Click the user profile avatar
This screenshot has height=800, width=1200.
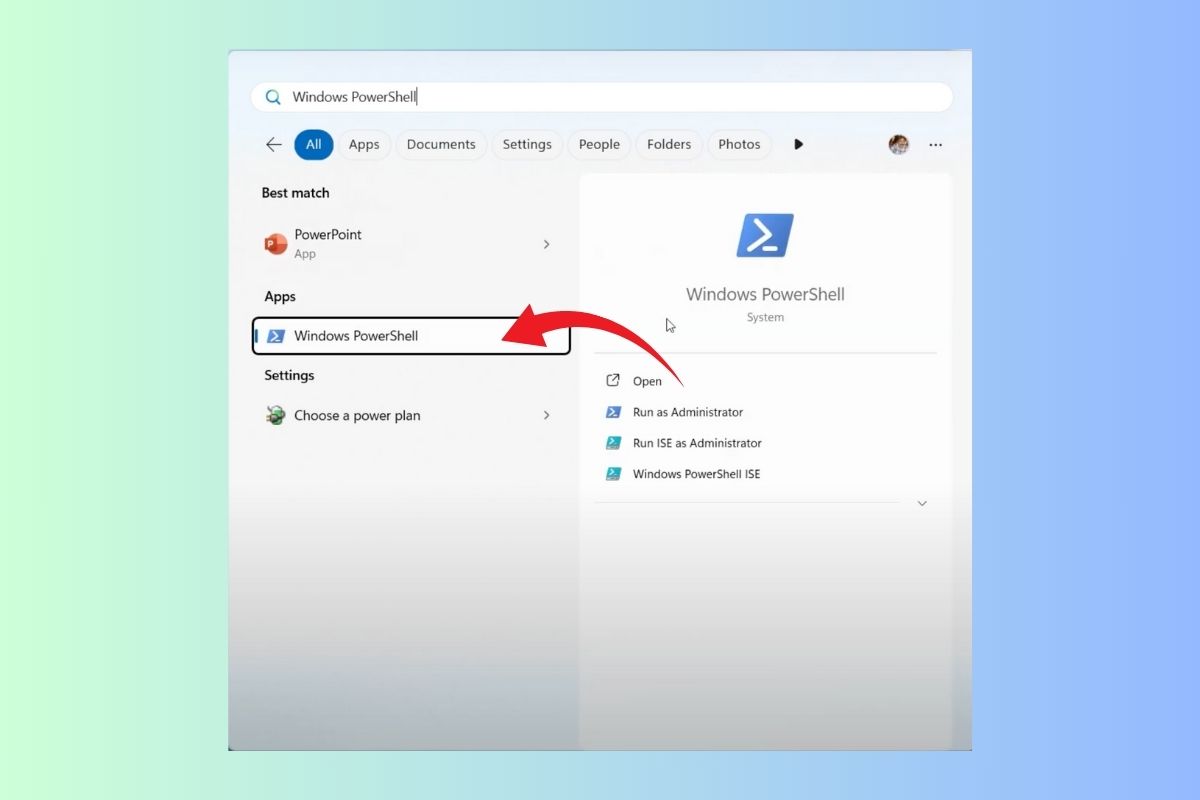click(x=898, y=144)
